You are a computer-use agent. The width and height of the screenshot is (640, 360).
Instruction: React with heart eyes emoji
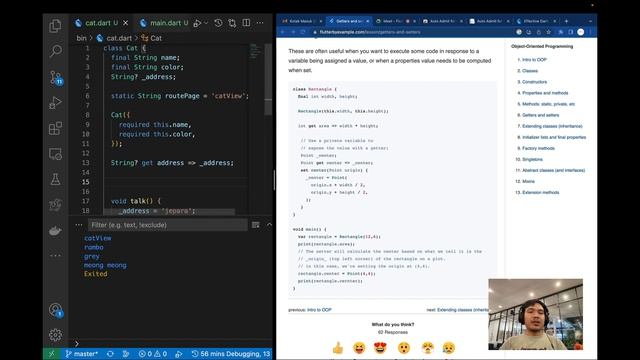(380, 348)
